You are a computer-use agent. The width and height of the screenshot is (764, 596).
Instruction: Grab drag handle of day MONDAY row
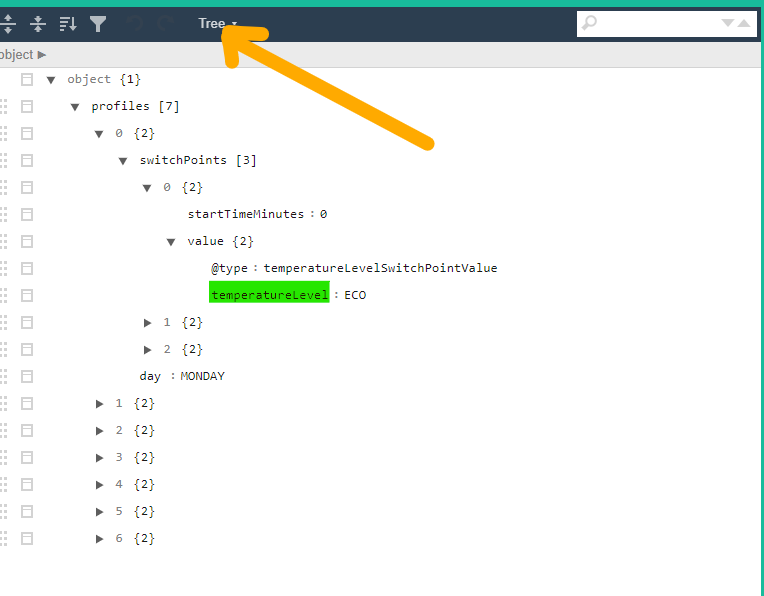[x=4, y=376]
